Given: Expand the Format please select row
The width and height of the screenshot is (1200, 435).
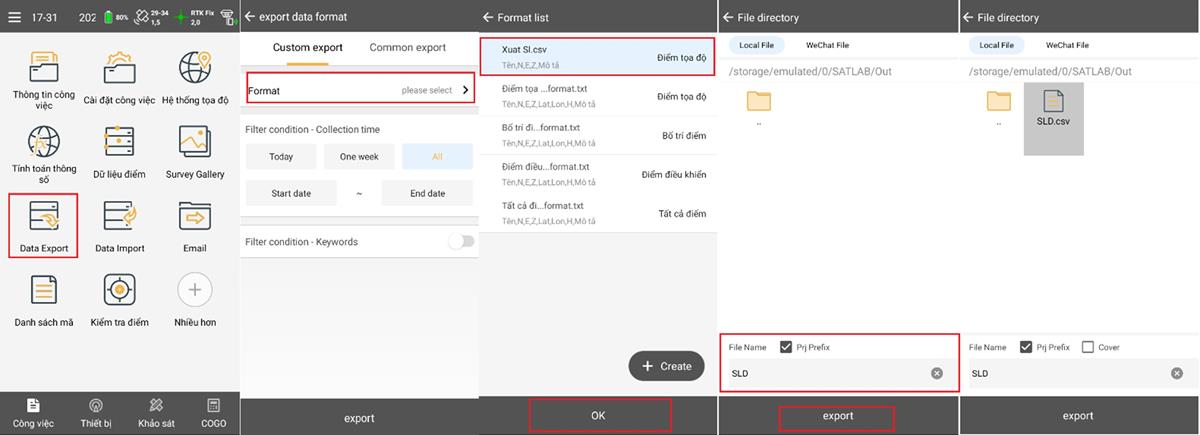Looking at the screenshot, I should pyautogui.click(x=359, y=90).
